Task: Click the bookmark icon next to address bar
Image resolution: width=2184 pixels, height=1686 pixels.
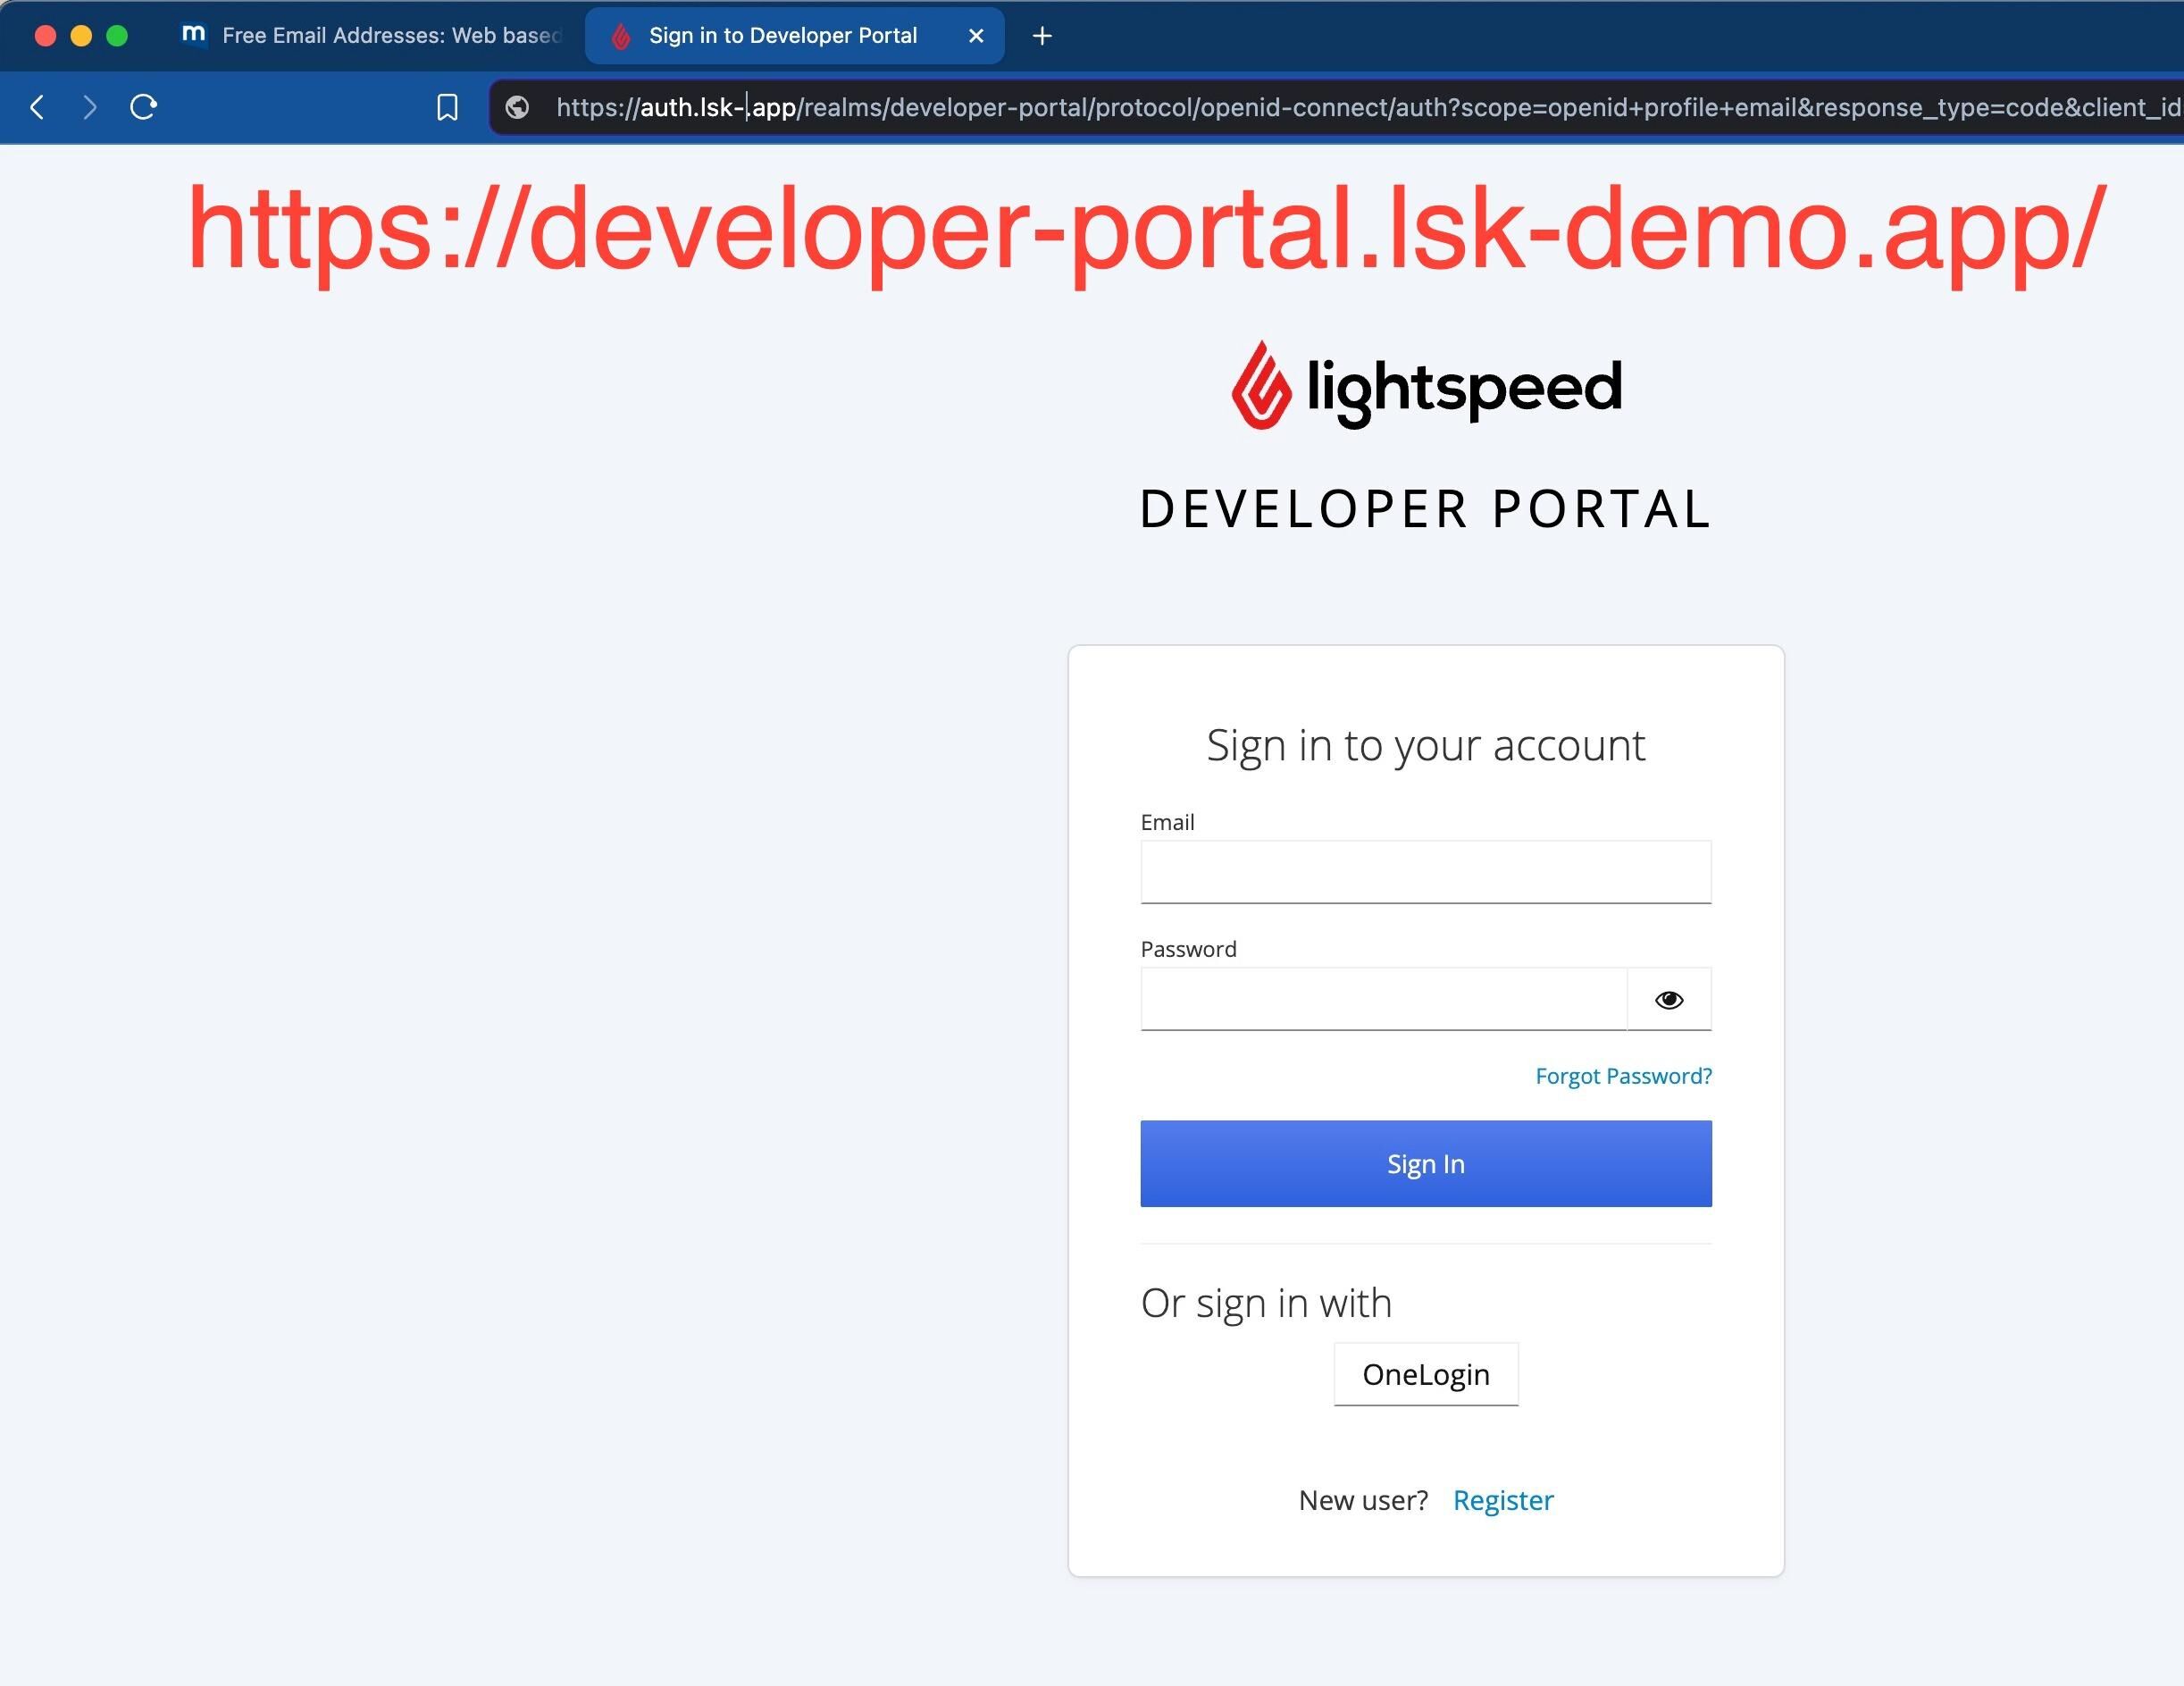Action: [x=447, y=107]
